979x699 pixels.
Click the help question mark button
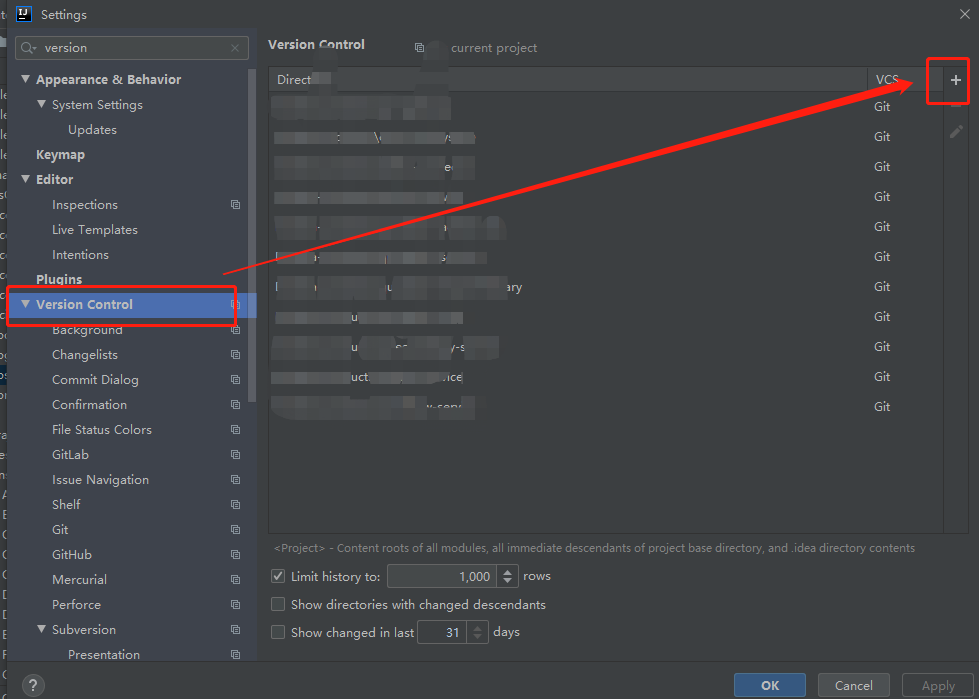pyautogui.click(x=33, y=686)
